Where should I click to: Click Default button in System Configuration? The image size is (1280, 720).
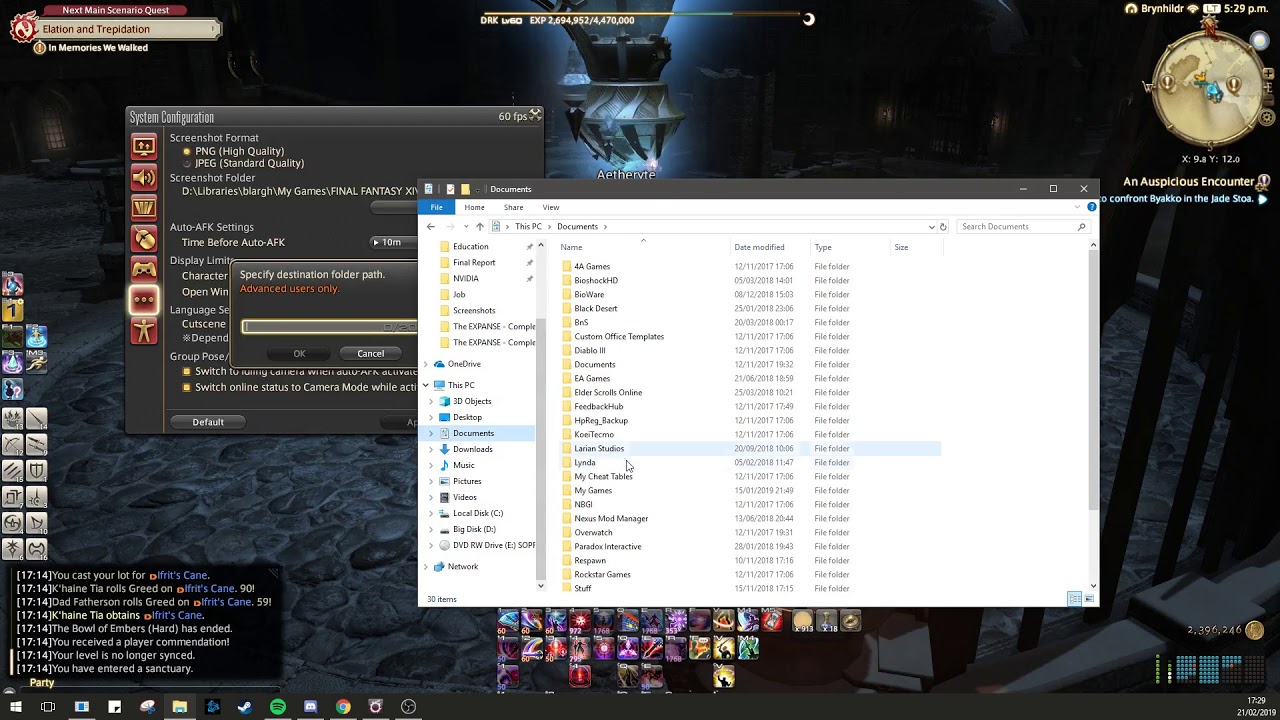[x=208, y=422]
